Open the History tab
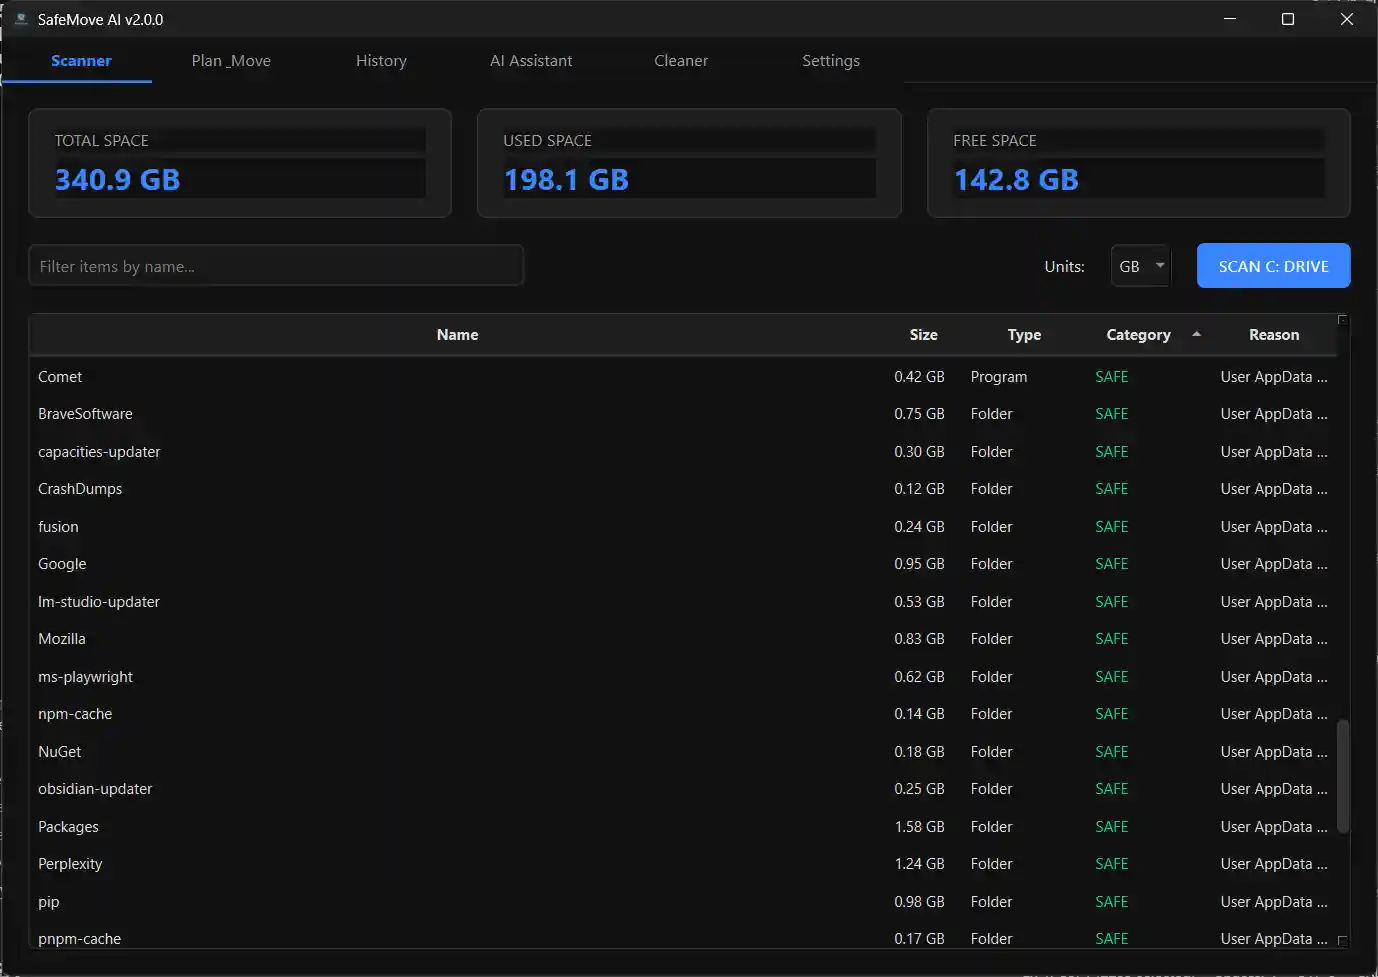The image size is (1378, 977). (381, 61)
